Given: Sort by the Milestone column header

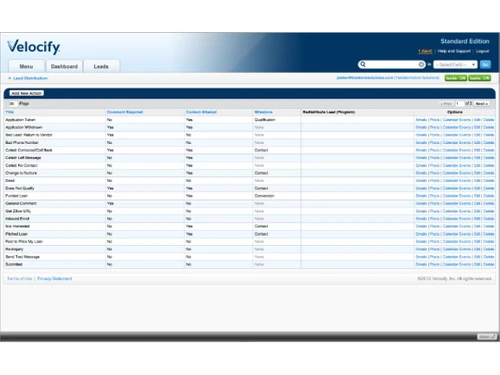Looking at the screenshot, I should (x=264, y=112).
